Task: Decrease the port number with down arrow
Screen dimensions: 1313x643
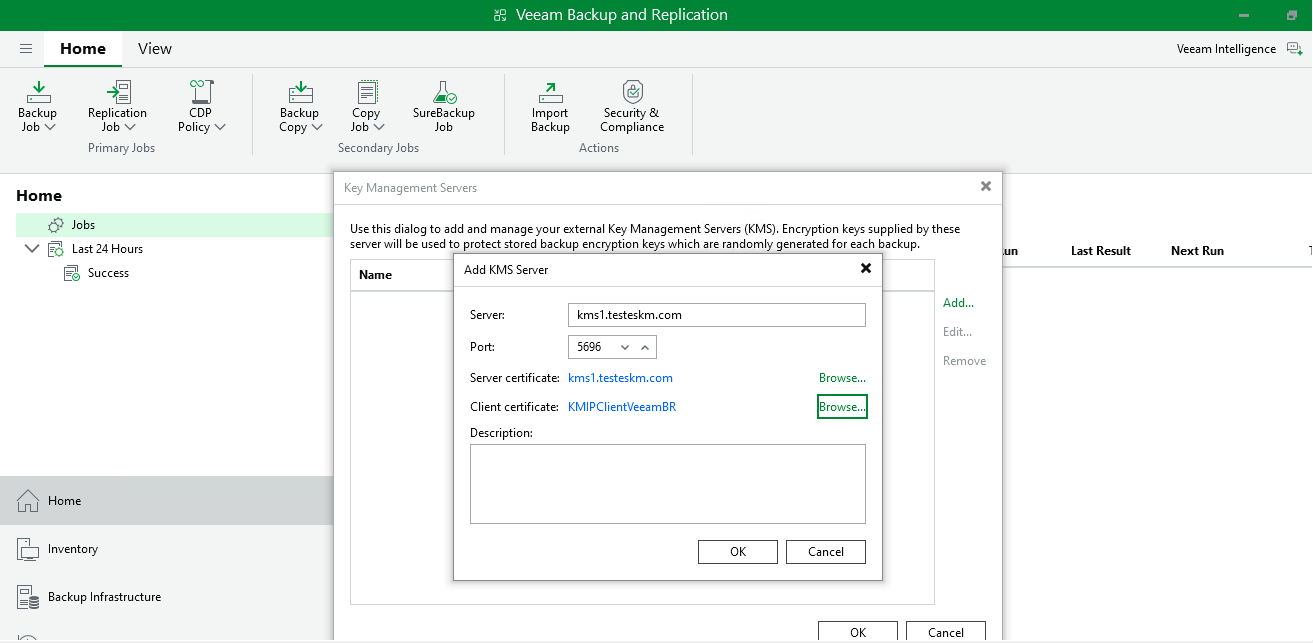Action: pyautogui.click(x=625, y=347)
